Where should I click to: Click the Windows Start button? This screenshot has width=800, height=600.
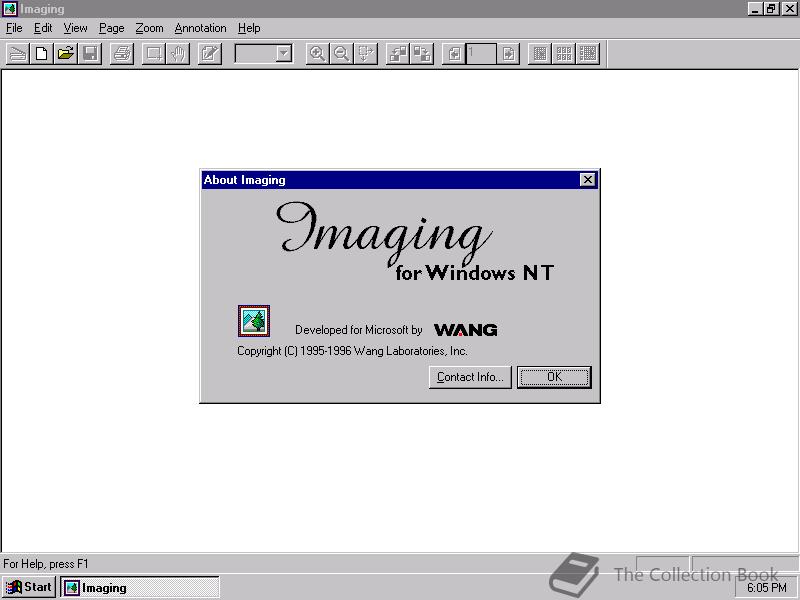[x=29, y=587]
